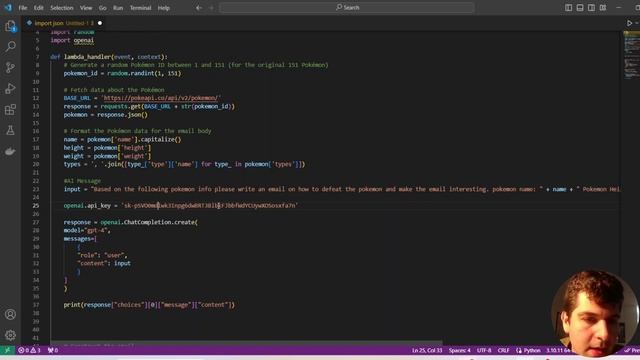Click the remote window indicator in the status bar

pyautogui.click(x=7, y=350)
